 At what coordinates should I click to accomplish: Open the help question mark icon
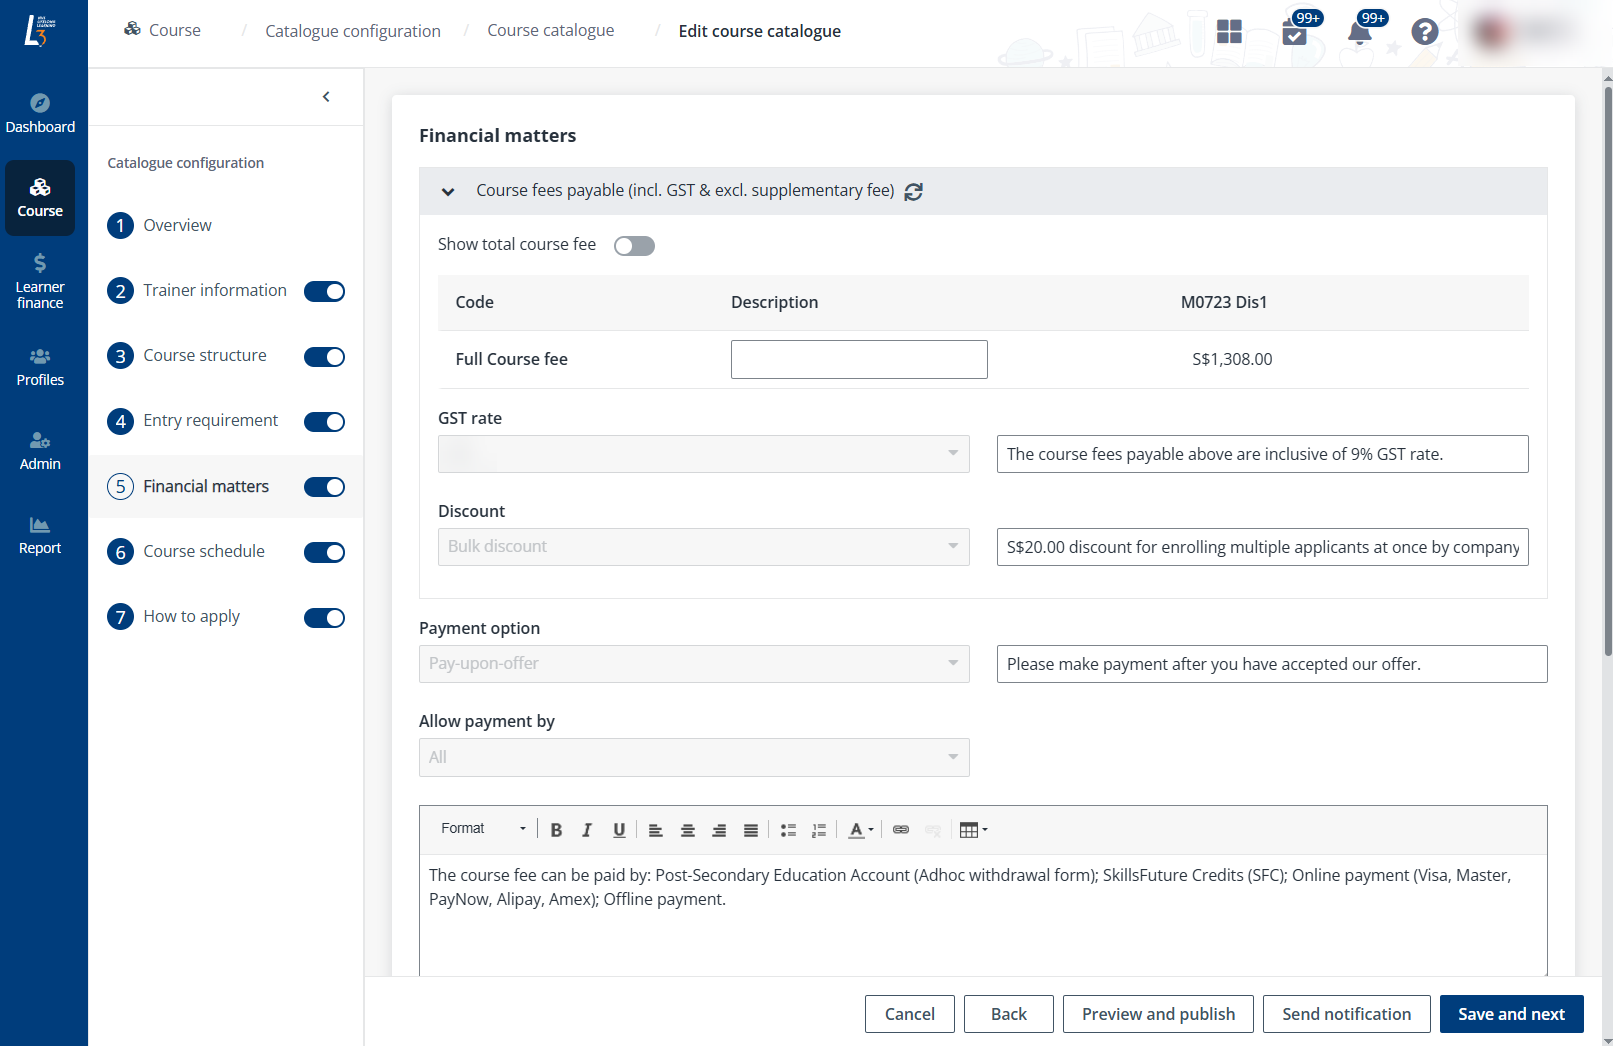pyautogui.click(x=1424, y=32)
